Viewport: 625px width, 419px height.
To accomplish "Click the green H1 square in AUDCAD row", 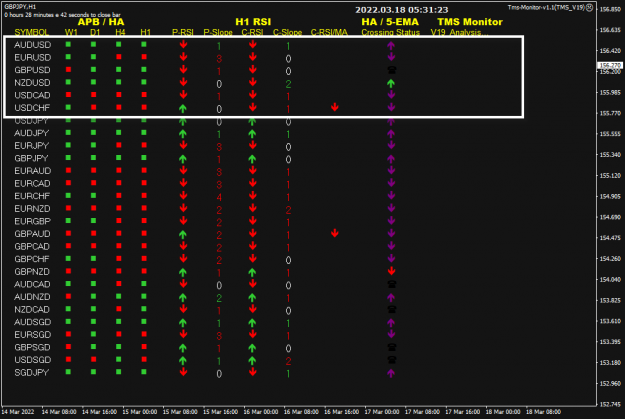I will tap(144, 284).
